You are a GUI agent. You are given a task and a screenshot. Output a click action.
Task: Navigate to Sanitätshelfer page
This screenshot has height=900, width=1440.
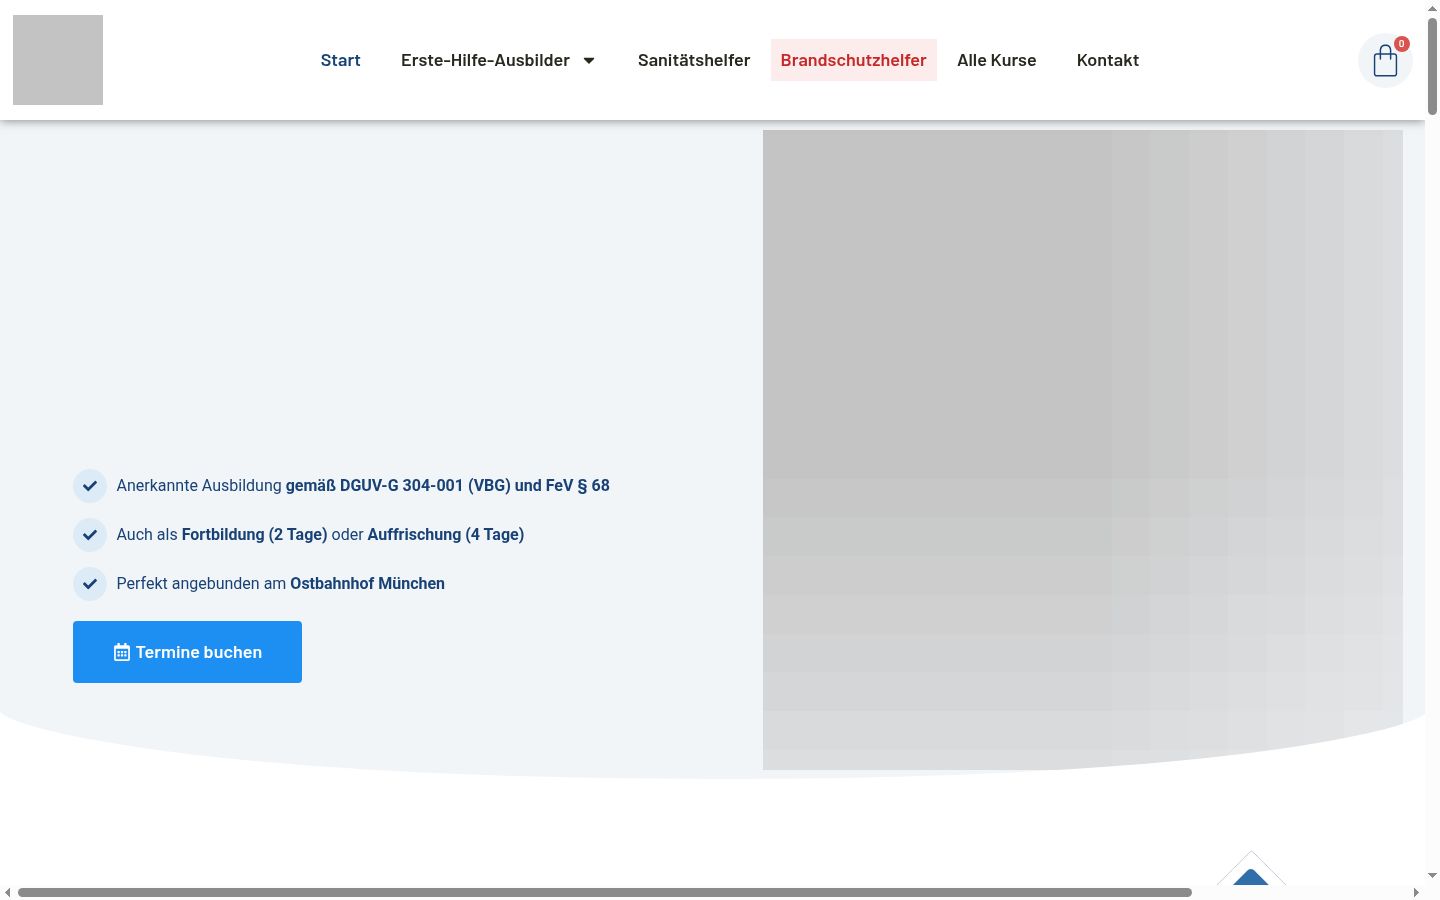click(x=694, y=60)
